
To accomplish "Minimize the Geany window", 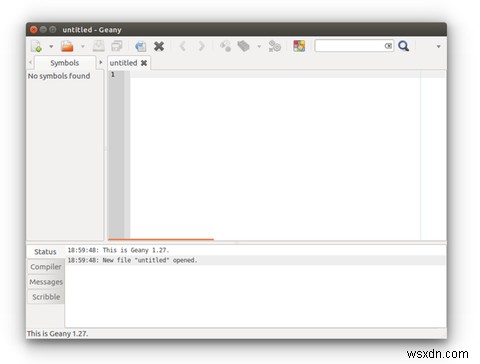I will tap(43, 30).
